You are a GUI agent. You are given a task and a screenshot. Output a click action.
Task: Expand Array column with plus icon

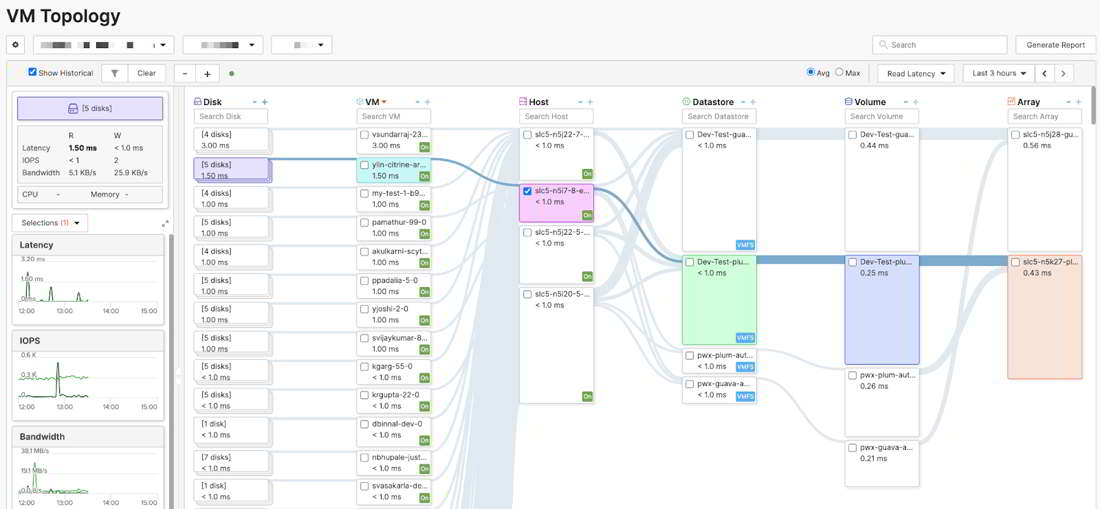click(x=1078, y=102)
